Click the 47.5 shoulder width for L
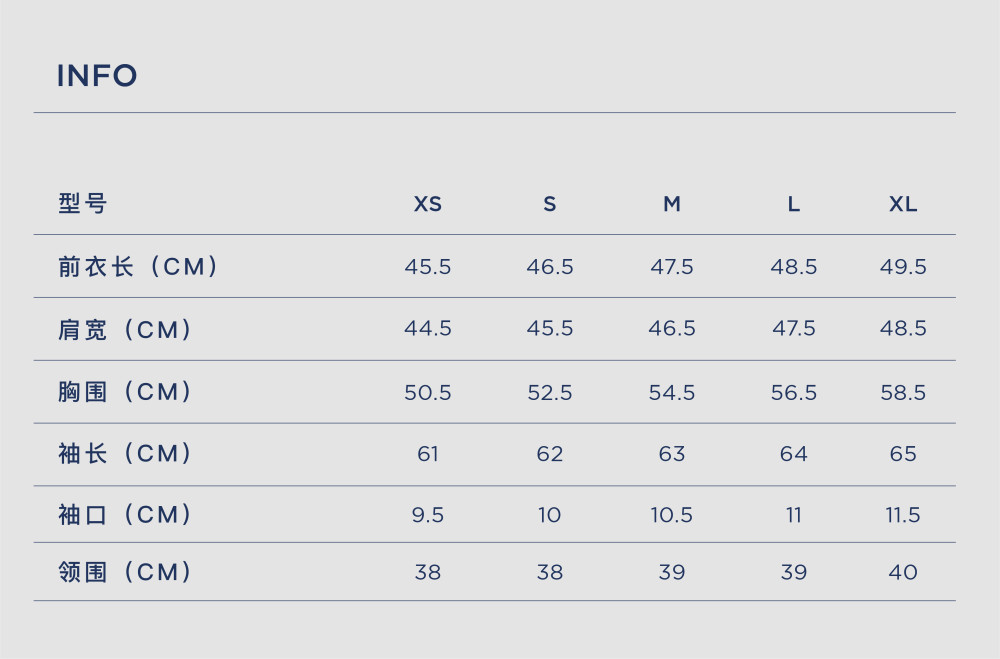 [793, 329]
